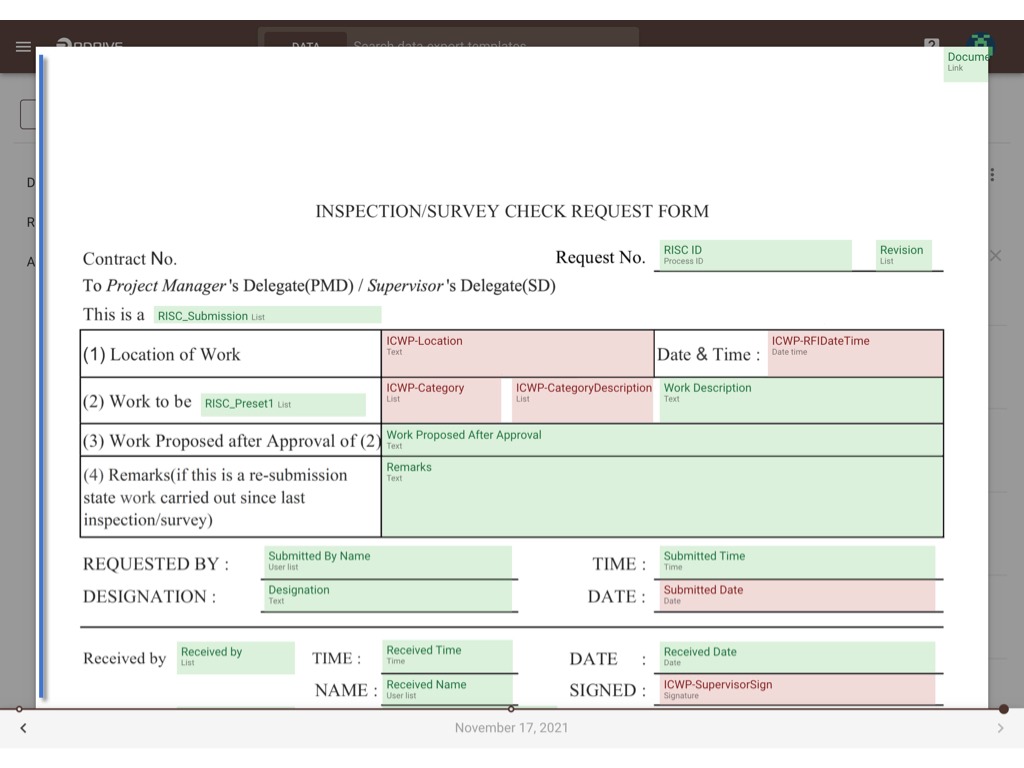Open the Received by list field

point(236,657)
